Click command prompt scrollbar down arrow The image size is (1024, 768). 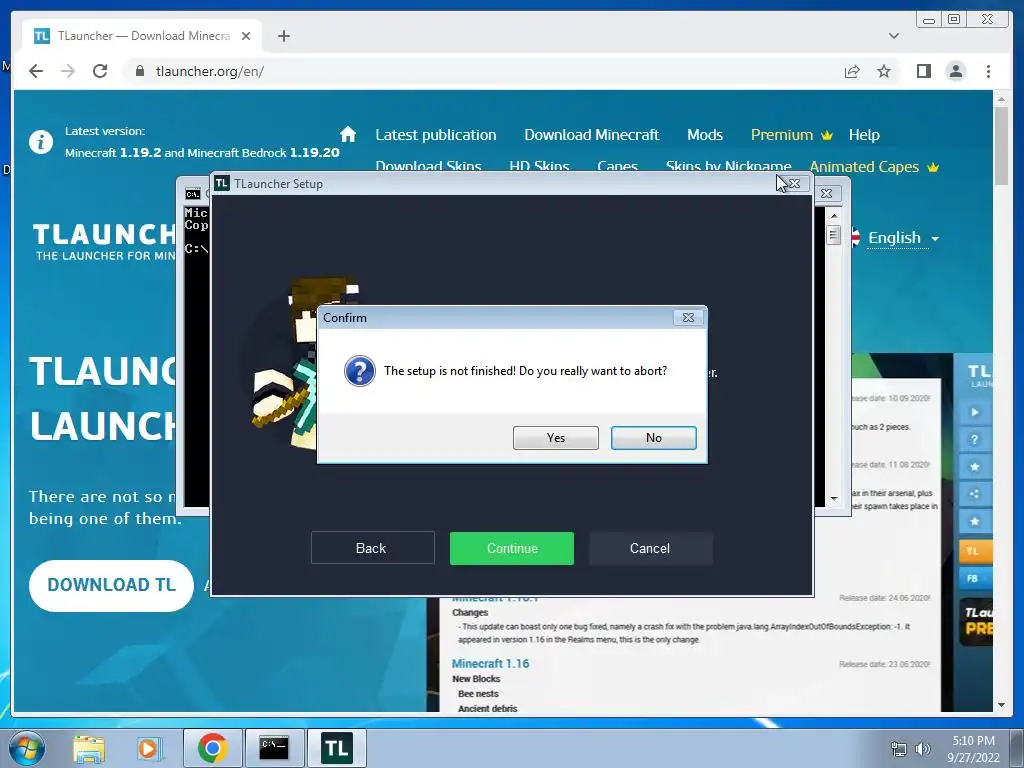(x=833, y=499)
